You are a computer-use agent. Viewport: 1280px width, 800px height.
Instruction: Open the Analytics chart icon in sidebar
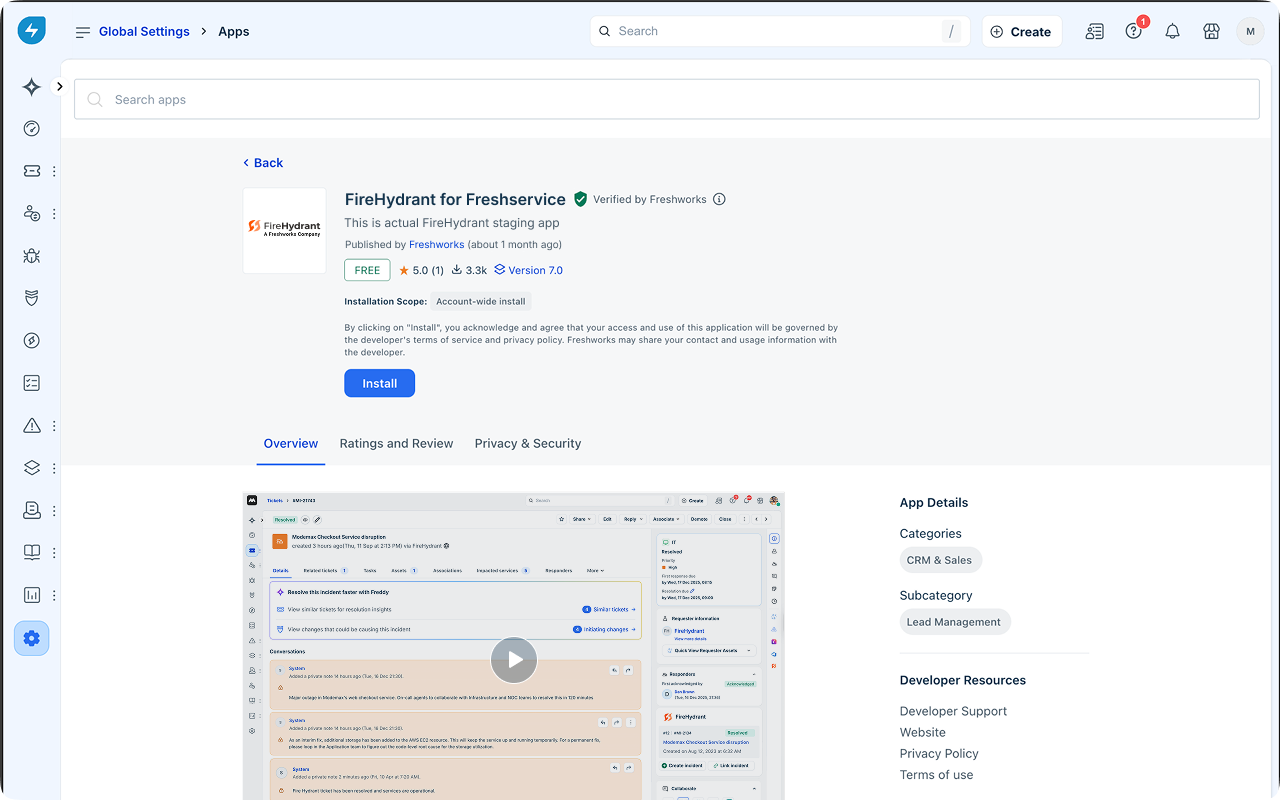pos(31,595)
